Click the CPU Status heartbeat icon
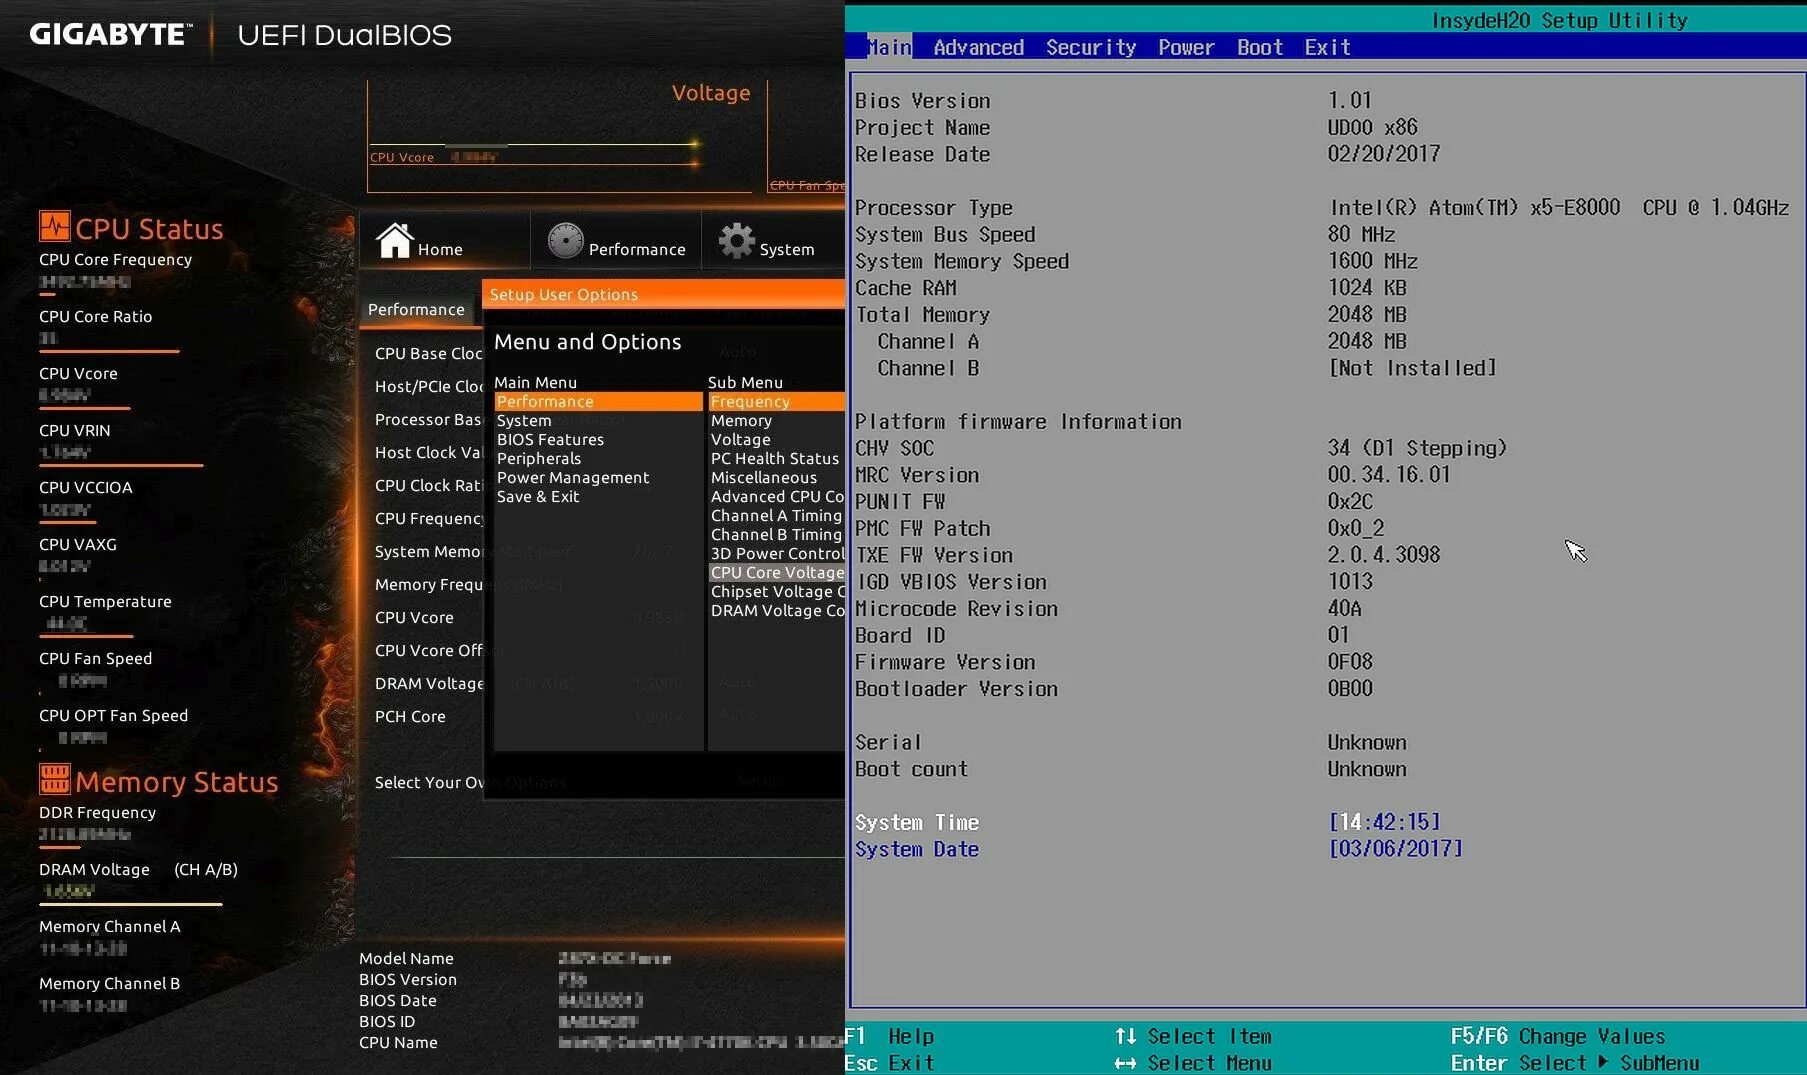The width and height of the screenshot is (1807, 1075). pos(54,226)
